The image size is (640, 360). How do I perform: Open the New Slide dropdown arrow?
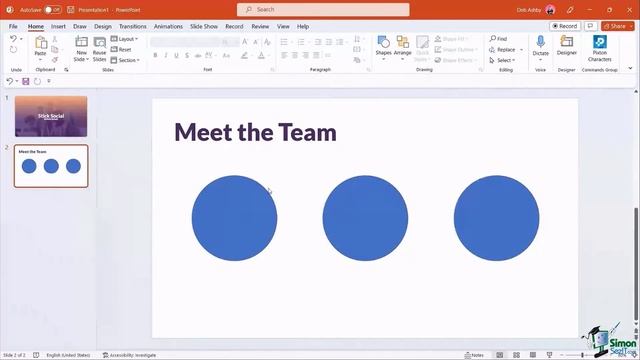click(87, 60)
